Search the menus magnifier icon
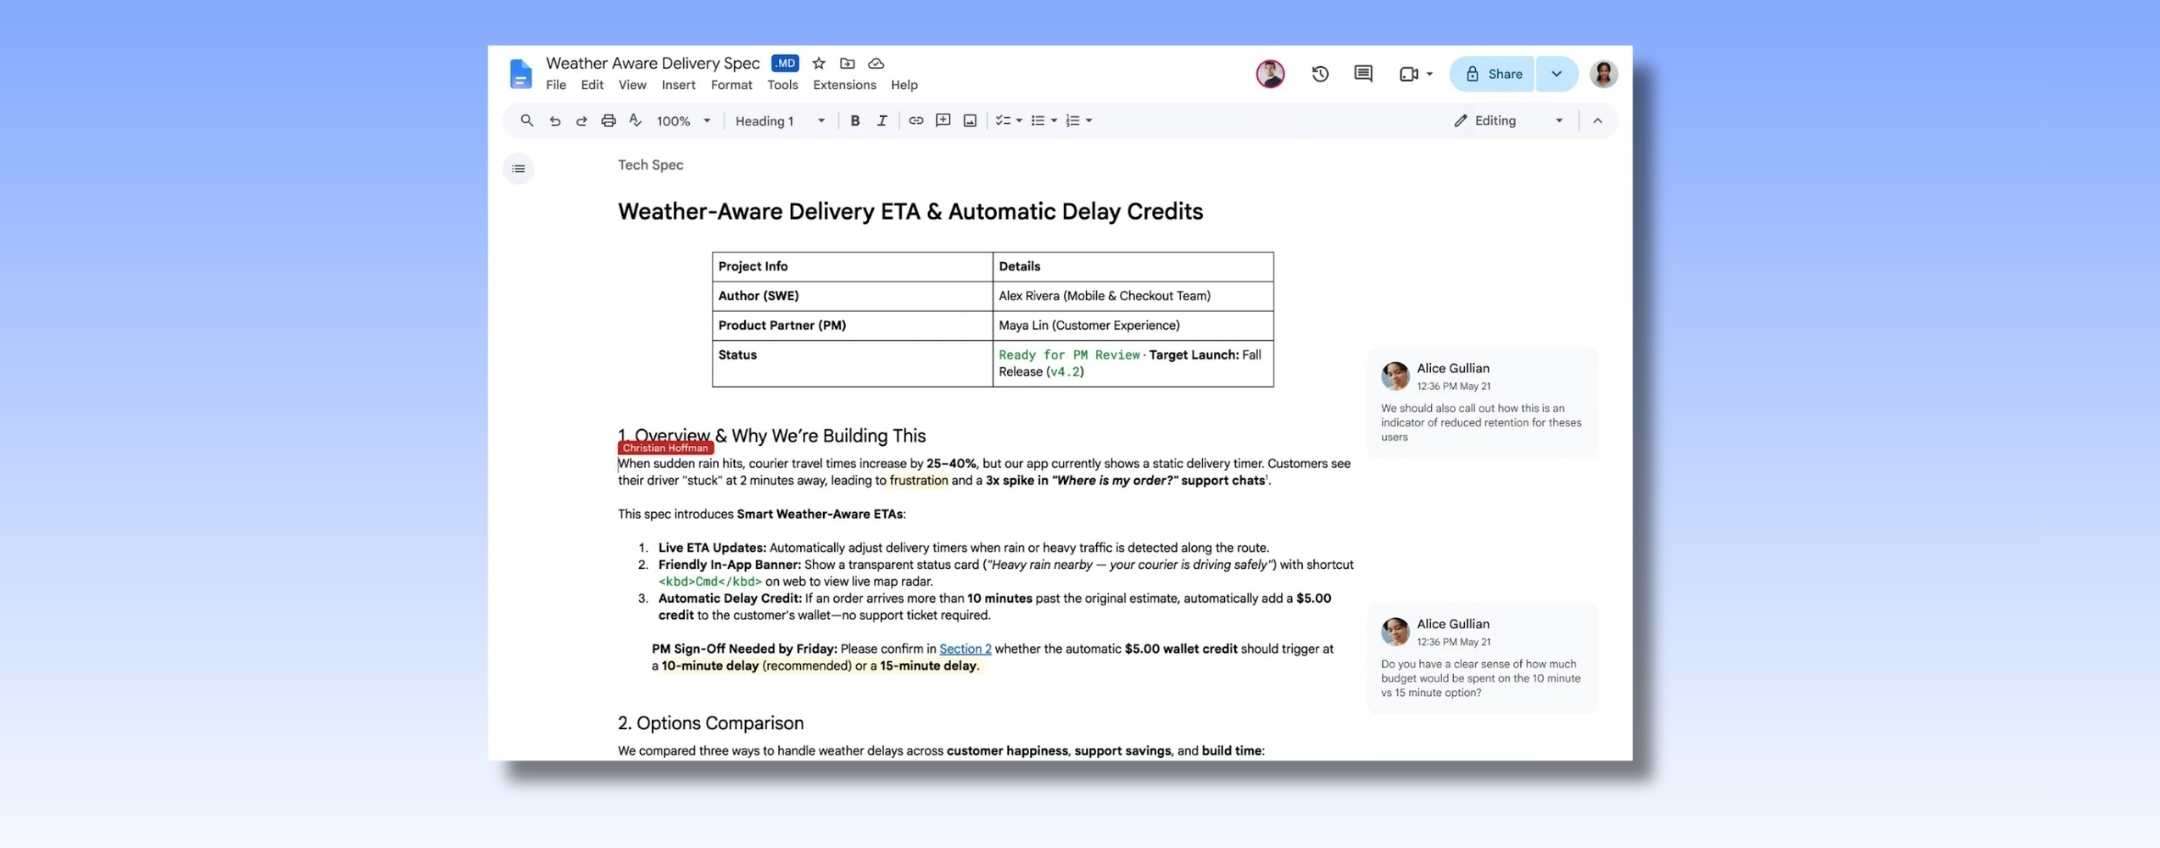 coord(526,121)
